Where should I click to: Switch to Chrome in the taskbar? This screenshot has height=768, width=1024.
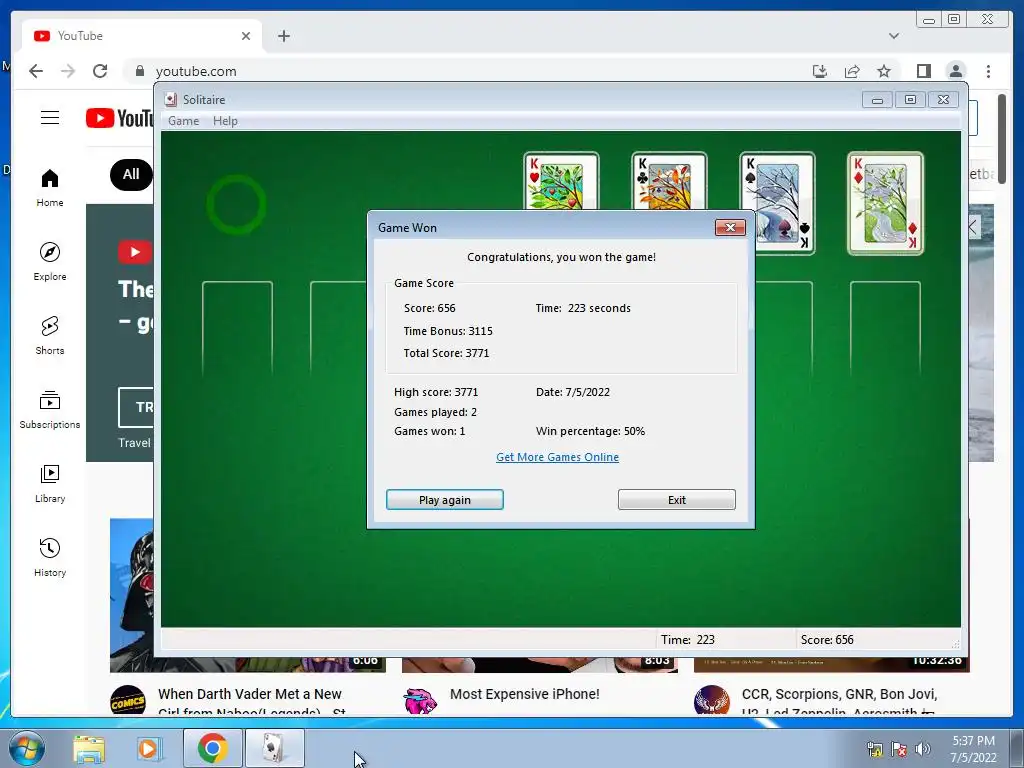[213, 748]
